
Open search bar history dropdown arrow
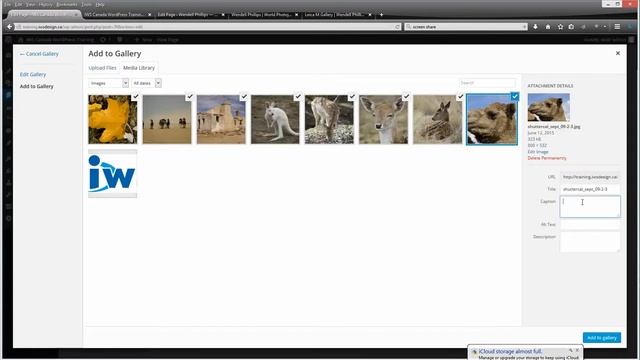[x=524, y=27]
